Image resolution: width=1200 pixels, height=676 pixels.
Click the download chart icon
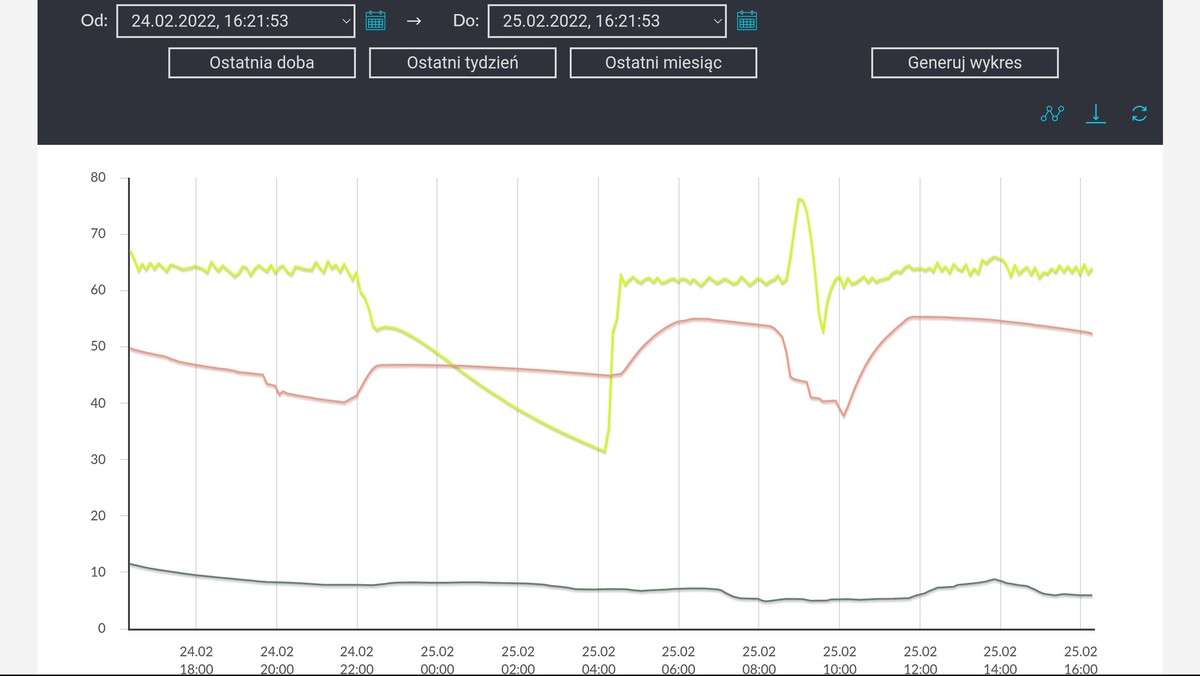point(1096,114)
